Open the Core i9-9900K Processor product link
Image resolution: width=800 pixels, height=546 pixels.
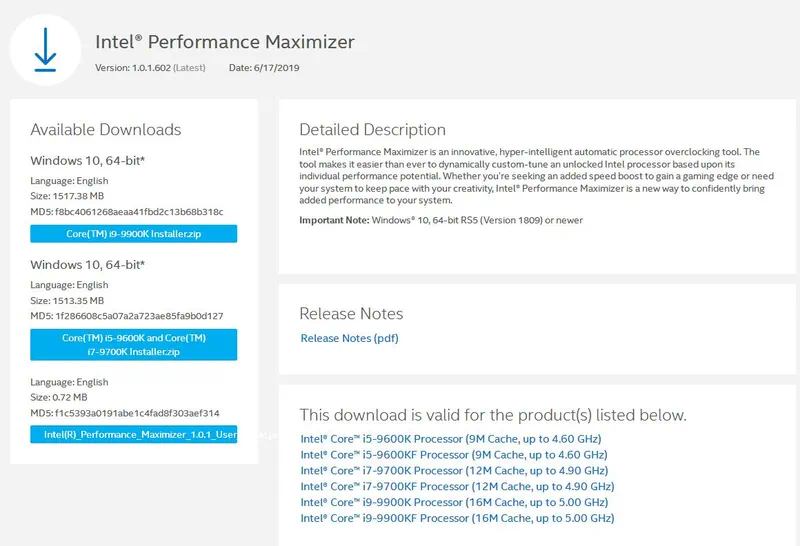[454, 502]
